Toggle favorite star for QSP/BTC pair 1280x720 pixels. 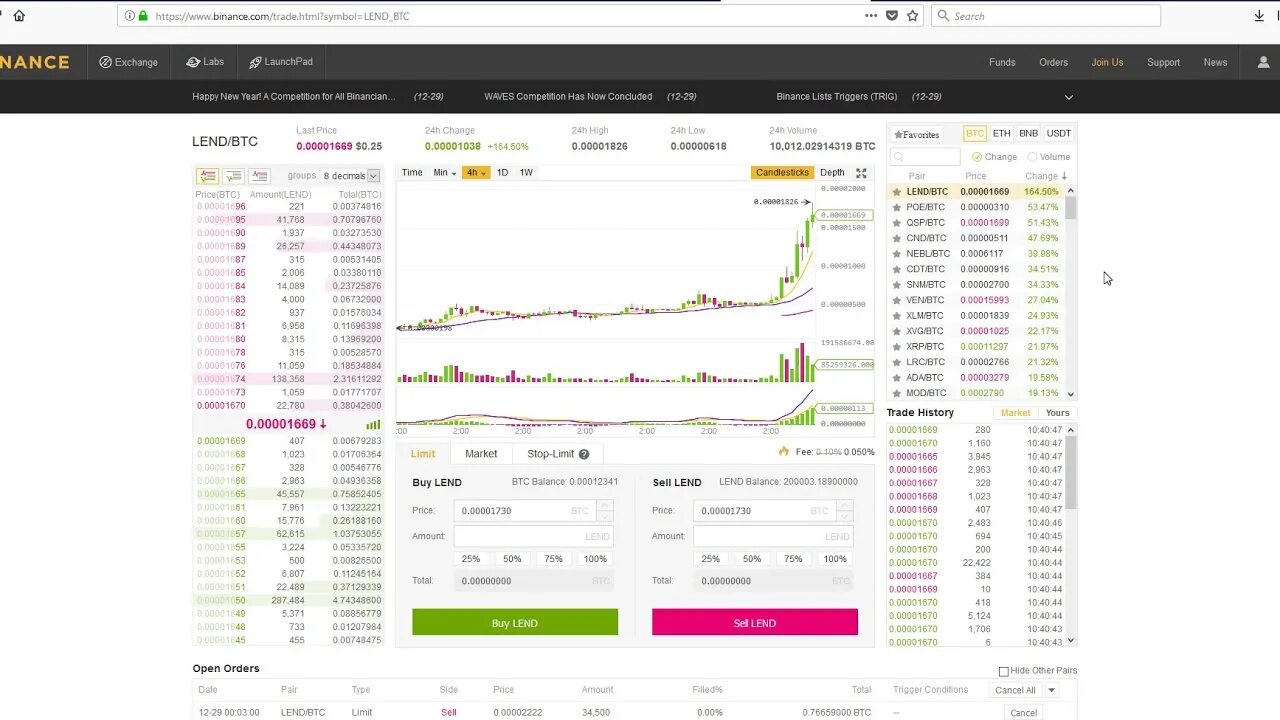coord(897,223)
